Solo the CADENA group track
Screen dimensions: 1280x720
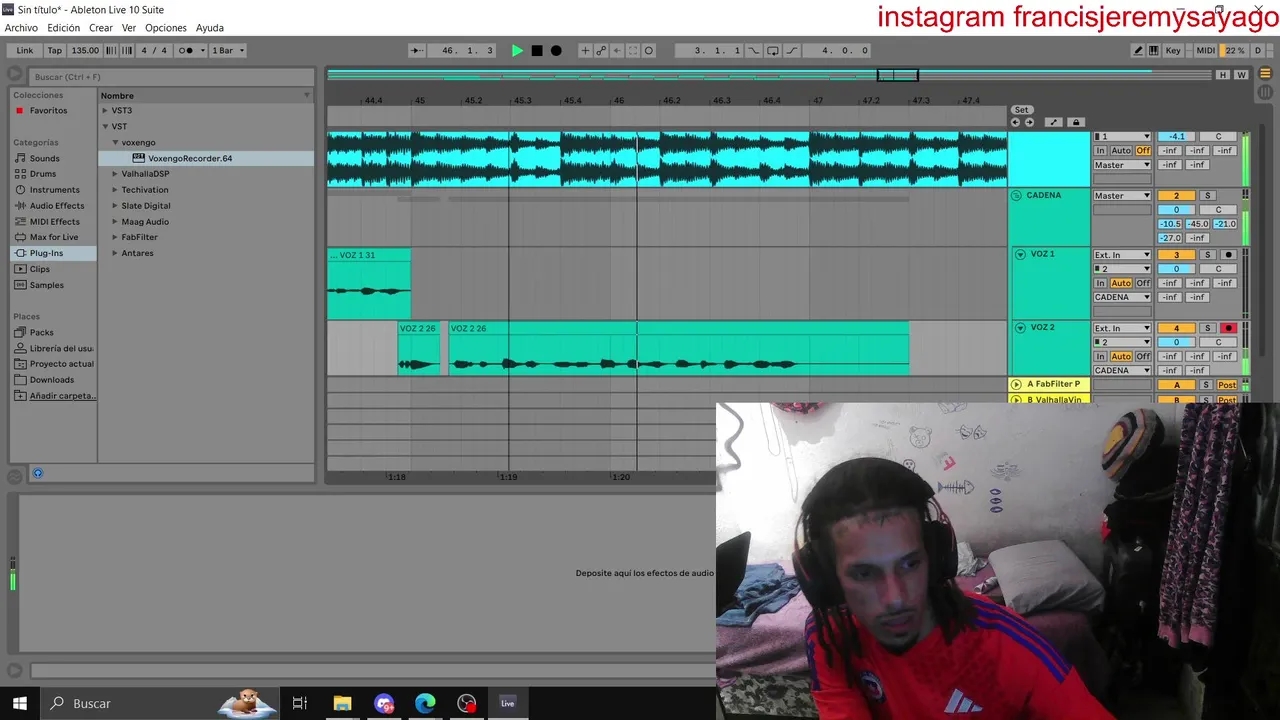click(x=1207, y=195)
